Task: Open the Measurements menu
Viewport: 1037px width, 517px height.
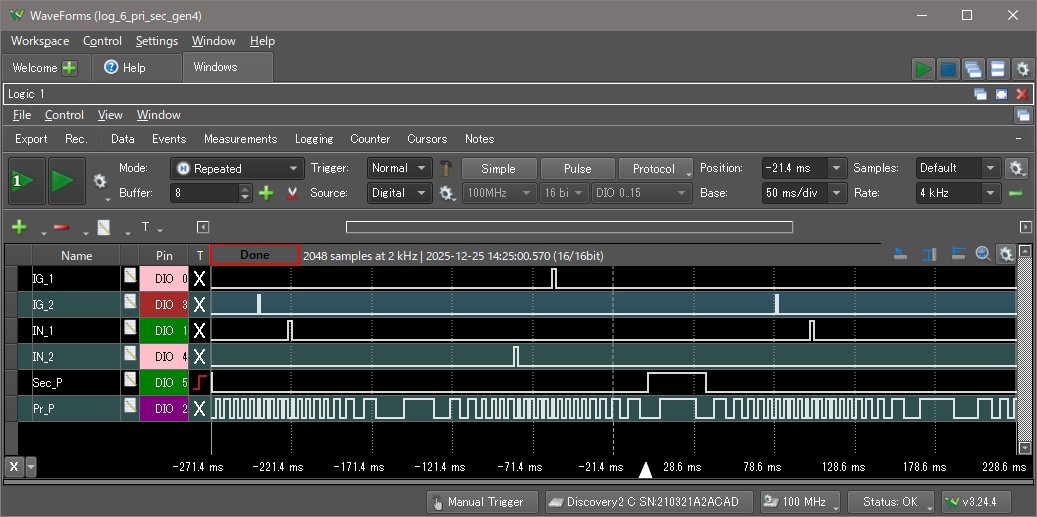Action: 240,139
